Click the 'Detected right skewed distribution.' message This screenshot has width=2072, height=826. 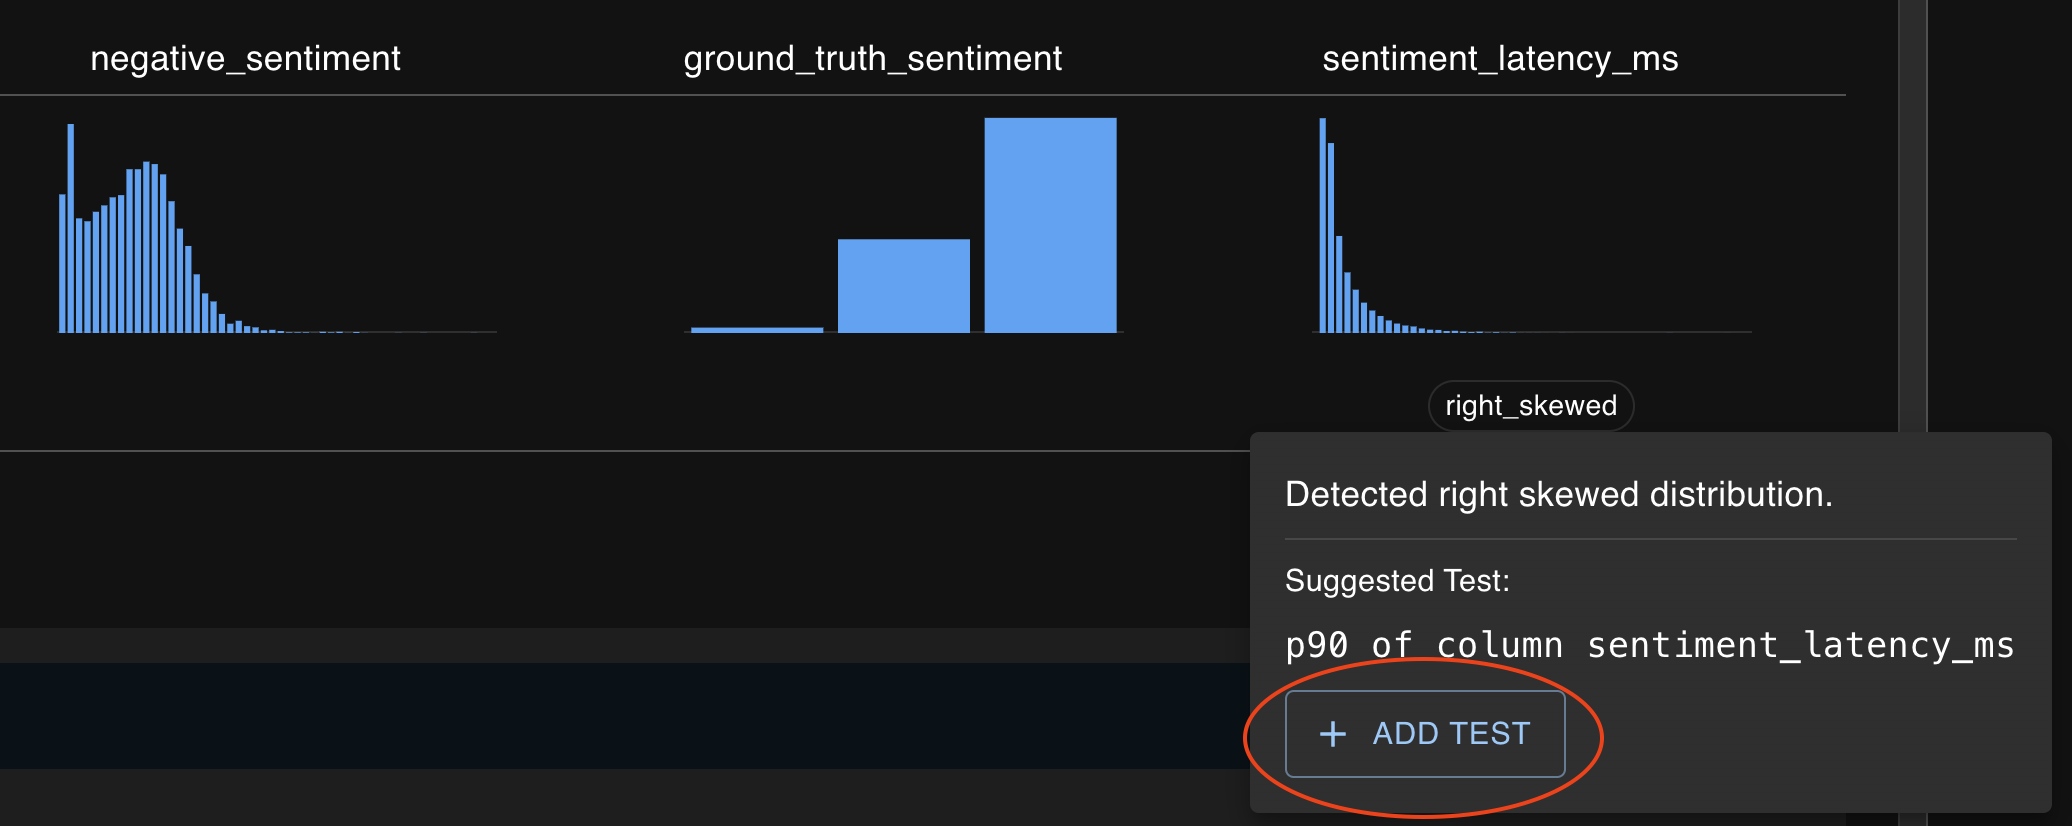1558,495
